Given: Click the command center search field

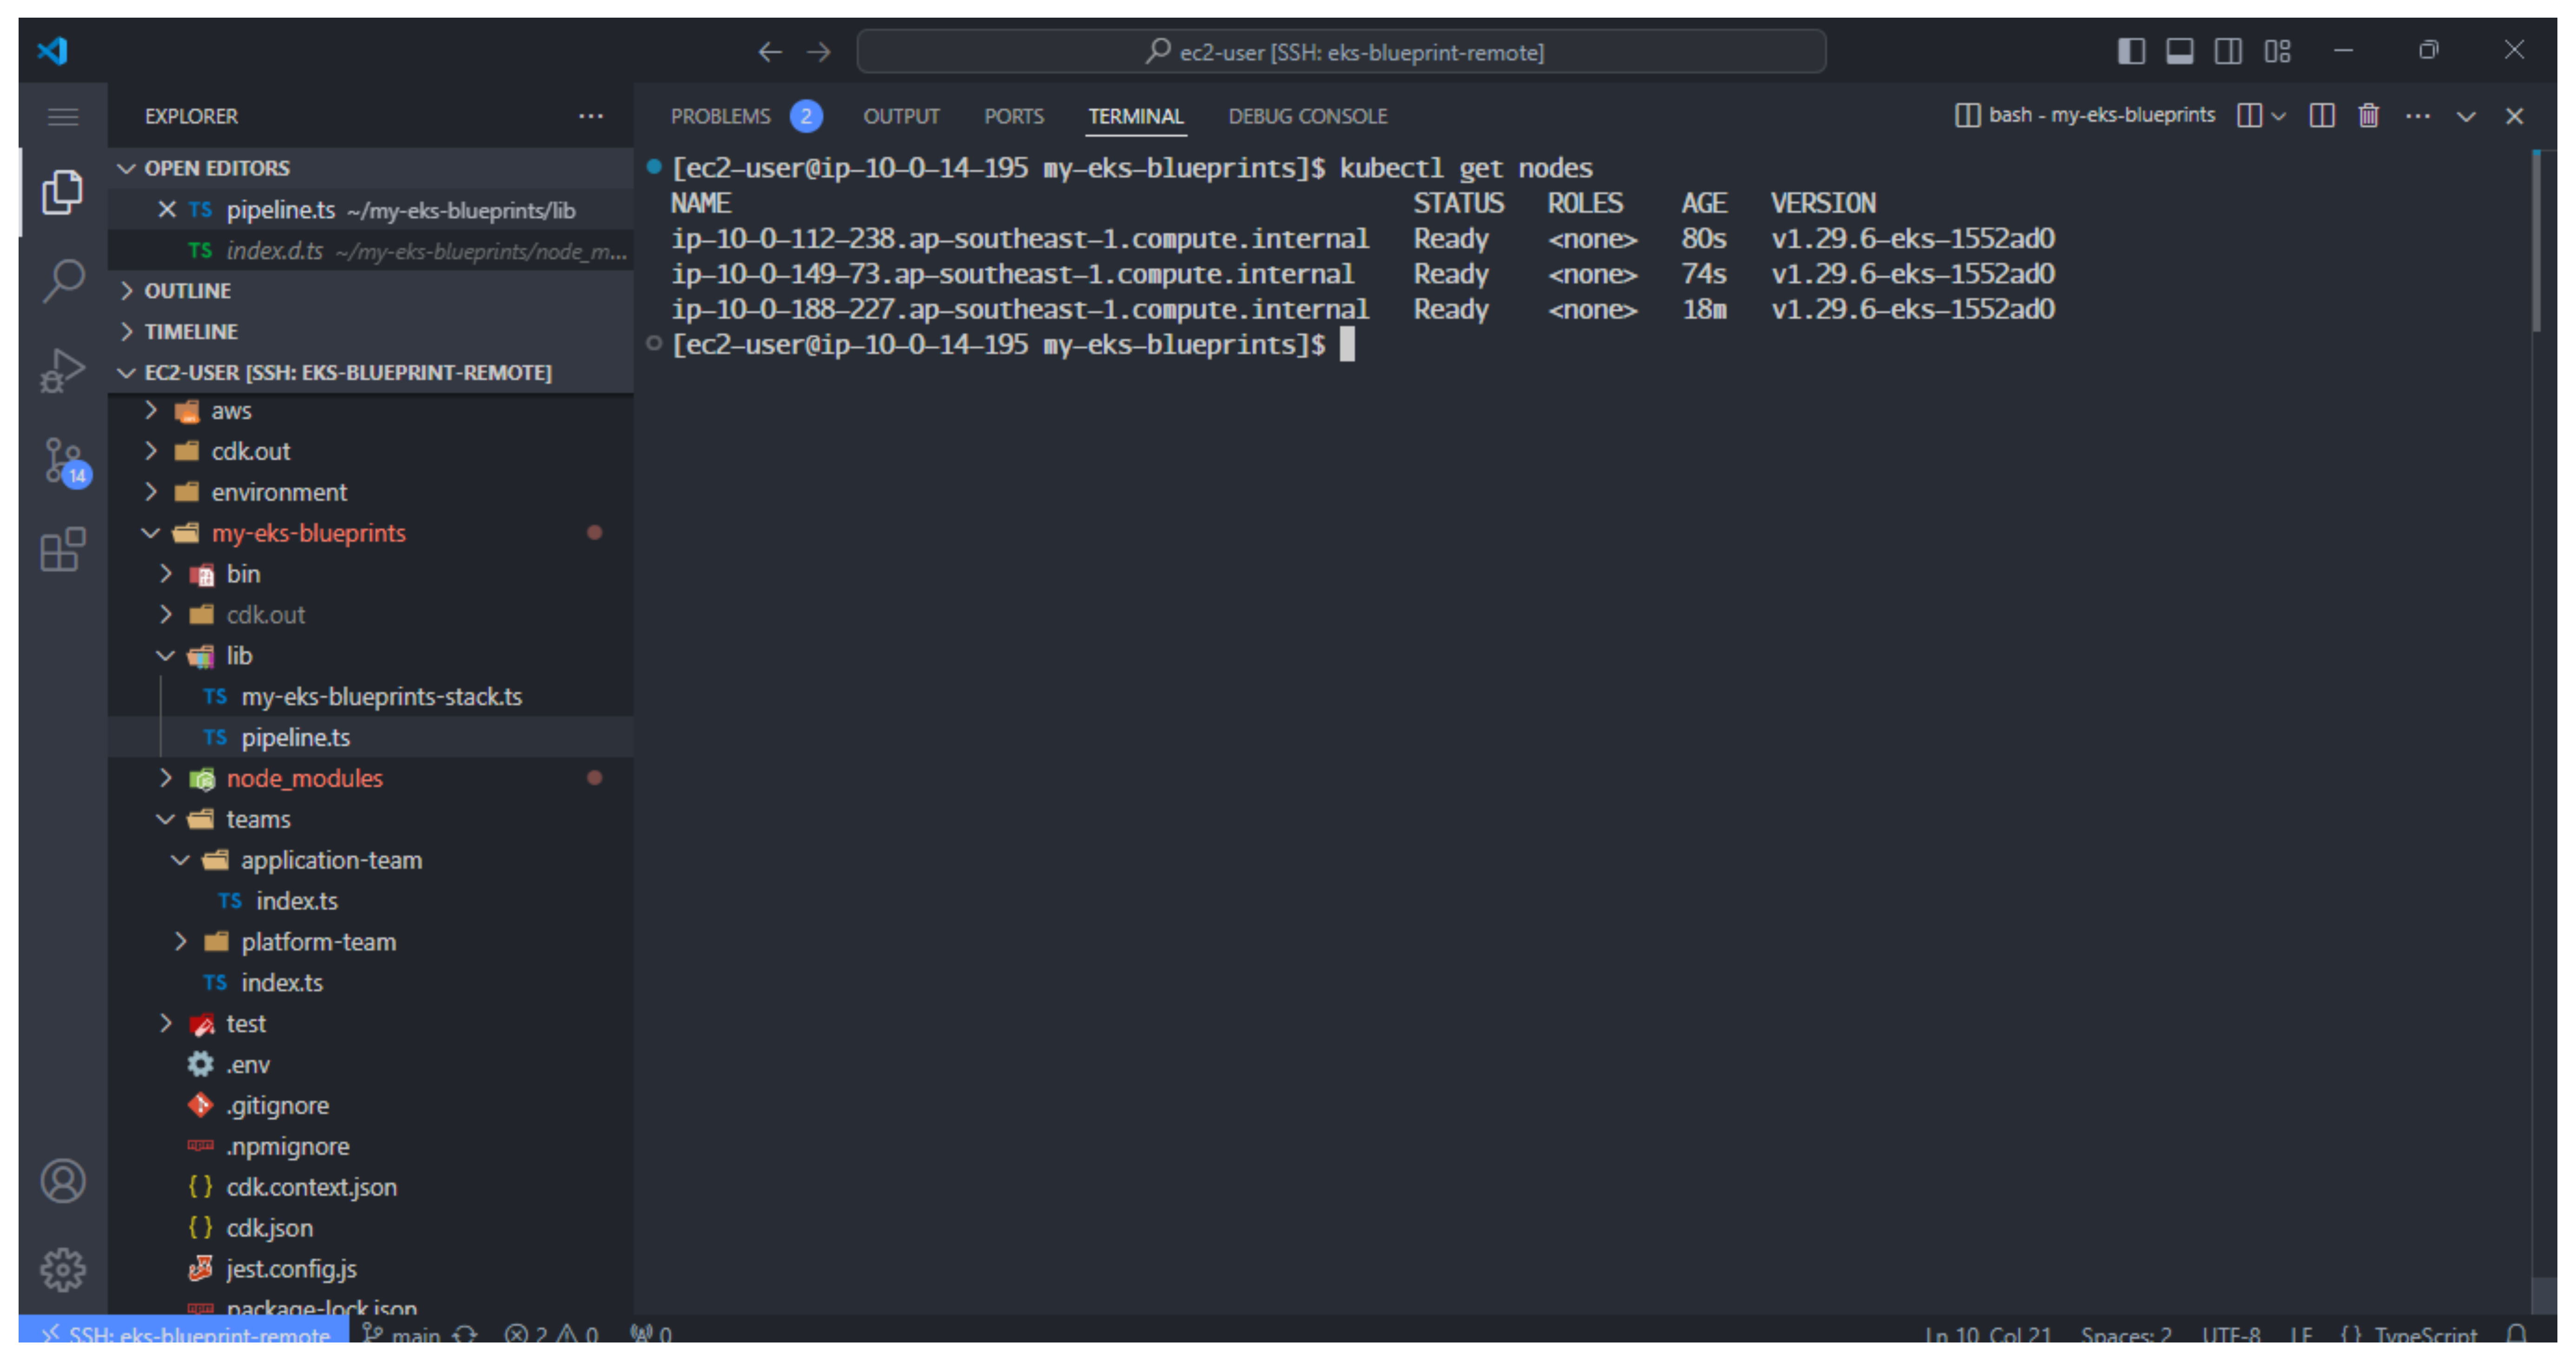Looking at the screenshot, I should tap(1341, 51).
